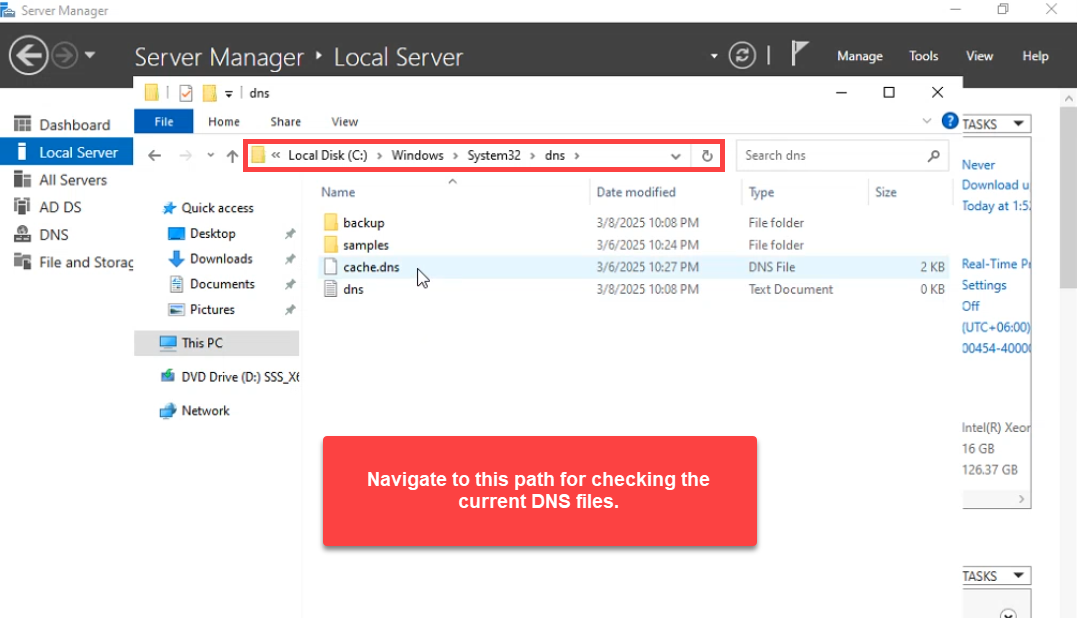Click Local Disk (C:) in address bar
This screenshot has height=618, width=1077.
[328, 155]
